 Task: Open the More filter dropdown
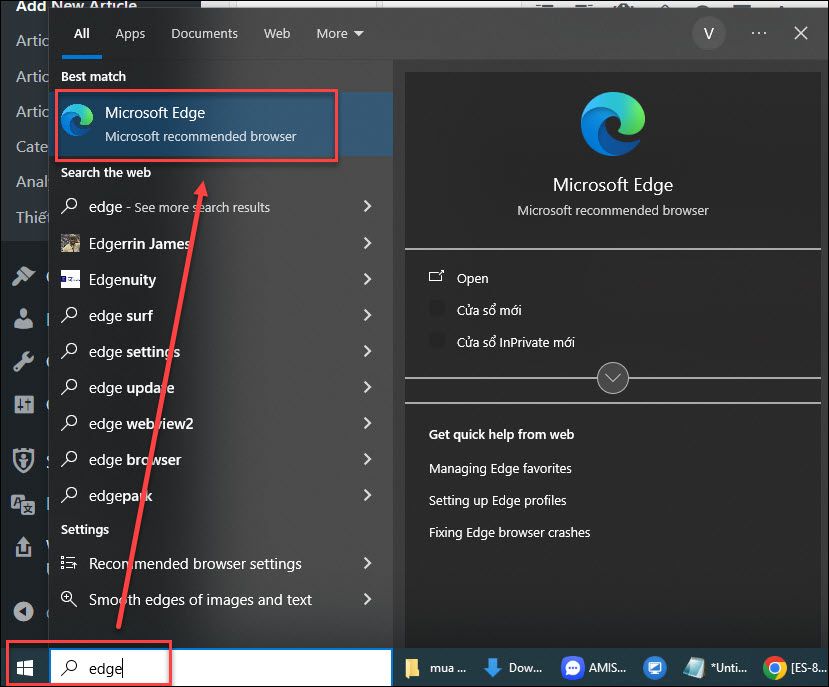coord(339,33)
